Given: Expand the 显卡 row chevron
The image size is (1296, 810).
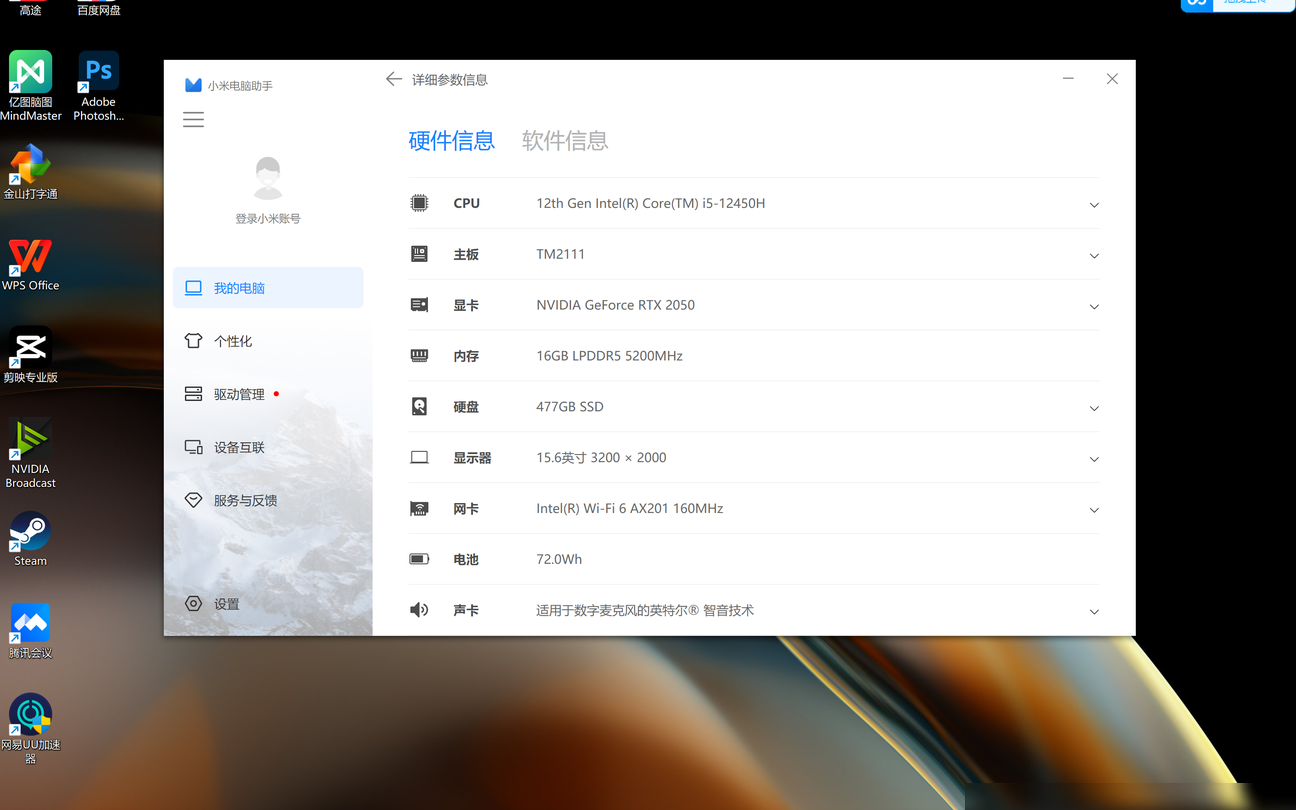Looking at the screenshot, I should click(x=1094, y=307).
